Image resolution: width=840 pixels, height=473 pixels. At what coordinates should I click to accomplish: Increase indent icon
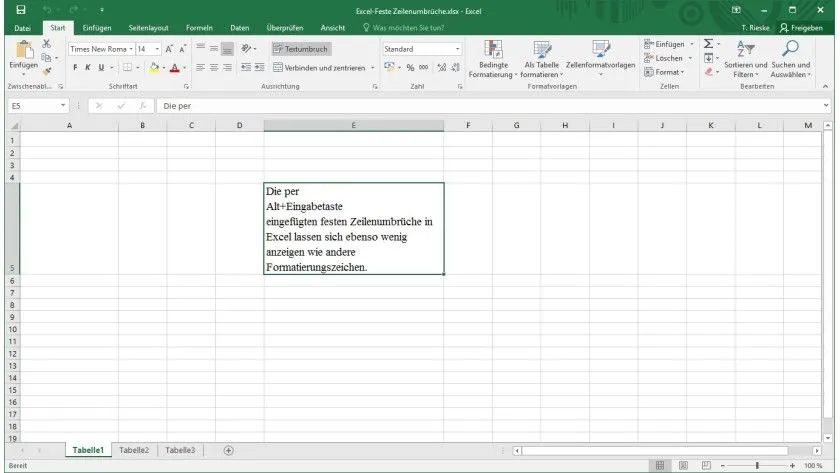[259, 67]
